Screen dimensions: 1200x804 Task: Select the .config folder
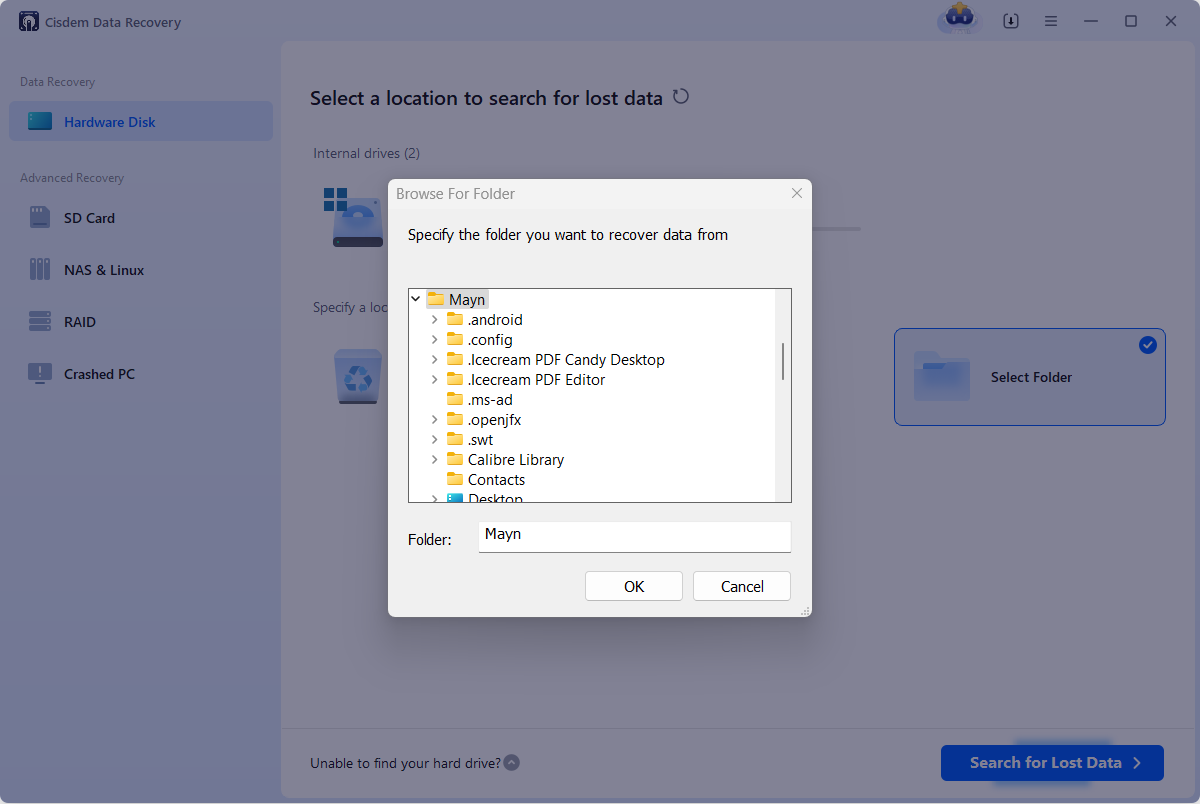click(x=490, y=339)
